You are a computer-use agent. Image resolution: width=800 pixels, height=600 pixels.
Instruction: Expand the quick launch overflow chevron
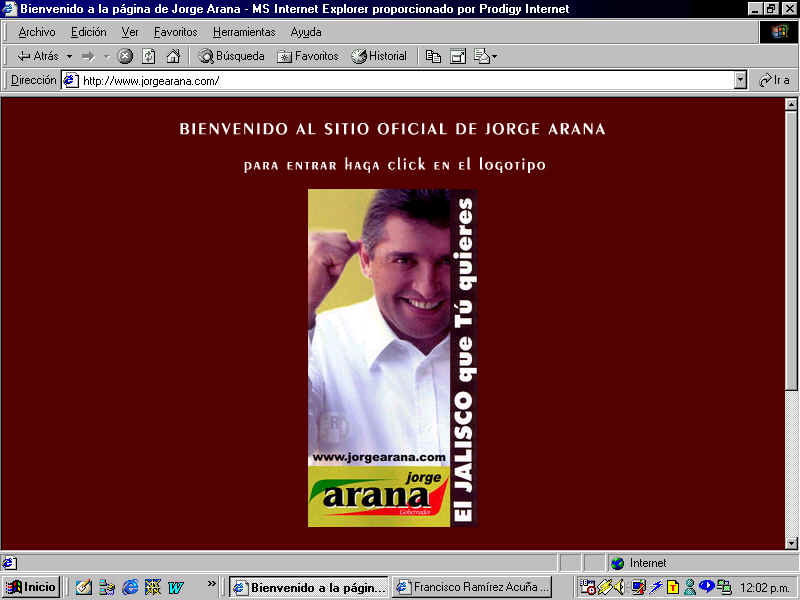(212, 584)
